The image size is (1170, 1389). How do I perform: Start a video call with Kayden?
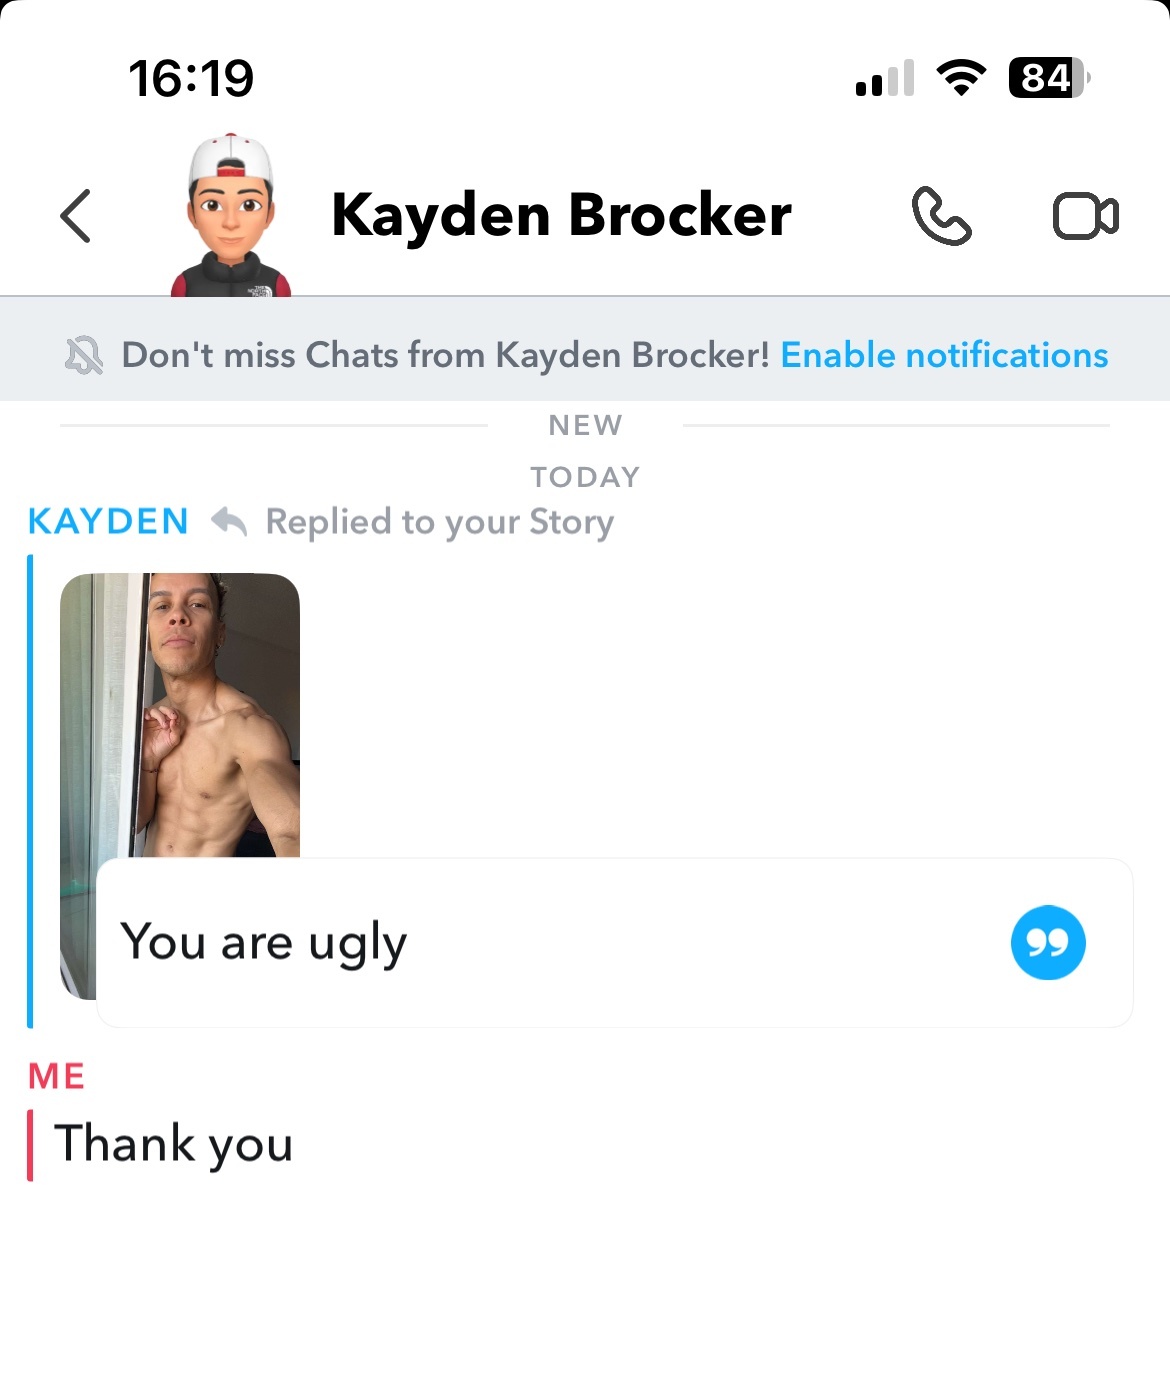pos(1086,216)
